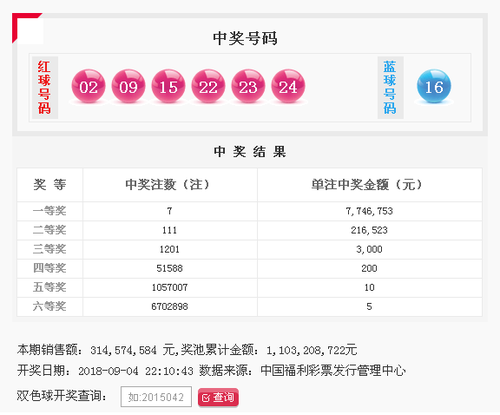Click sixth prize amount 5

(x=369, y=306)
